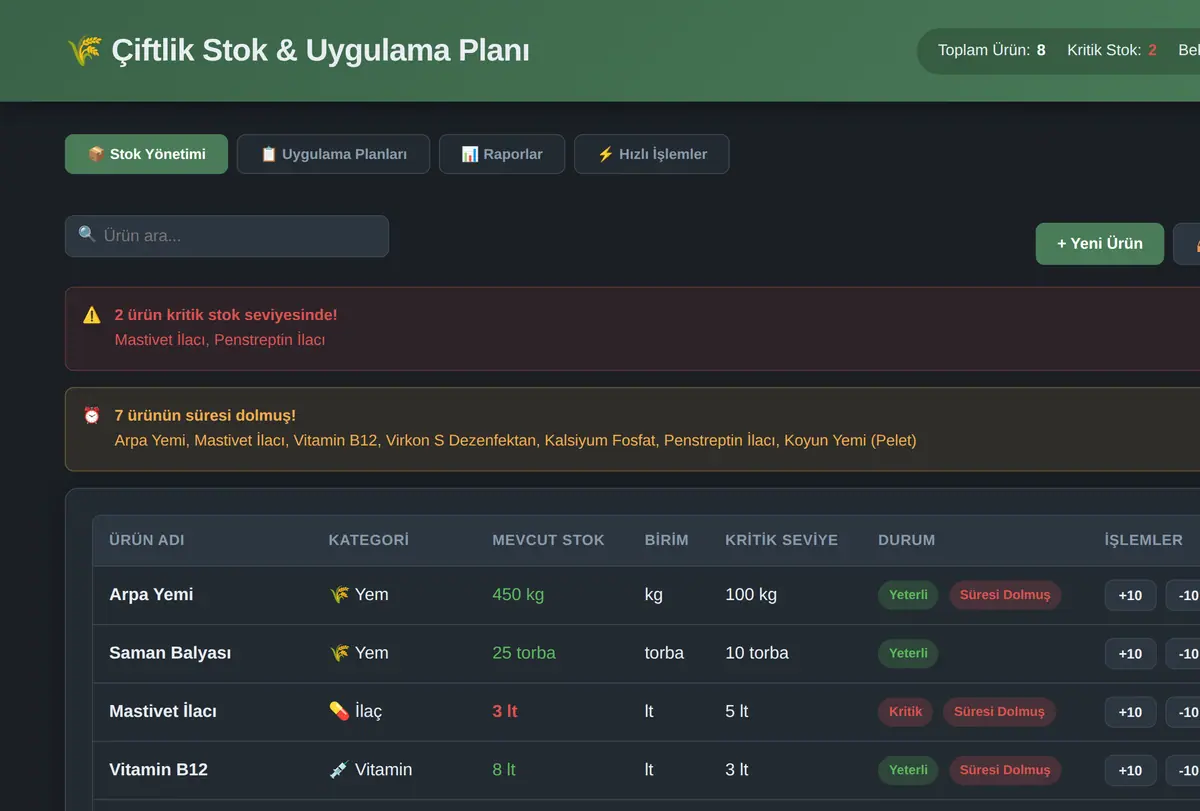Screen dimensions: 1200x811
Task: Select the Vitamin B12 product name
Action: 159,770
